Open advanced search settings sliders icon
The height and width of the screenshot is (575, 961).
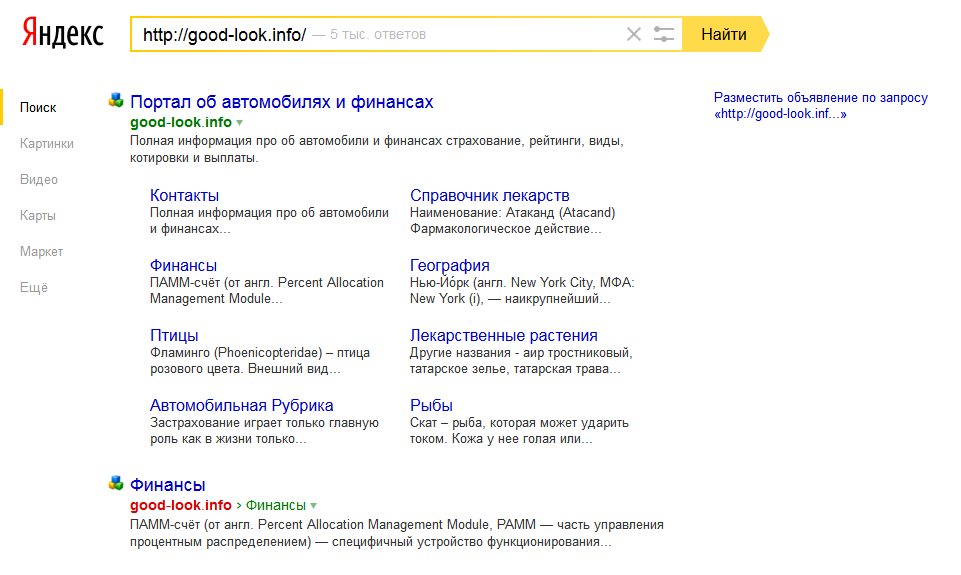(x=663, y=34)
